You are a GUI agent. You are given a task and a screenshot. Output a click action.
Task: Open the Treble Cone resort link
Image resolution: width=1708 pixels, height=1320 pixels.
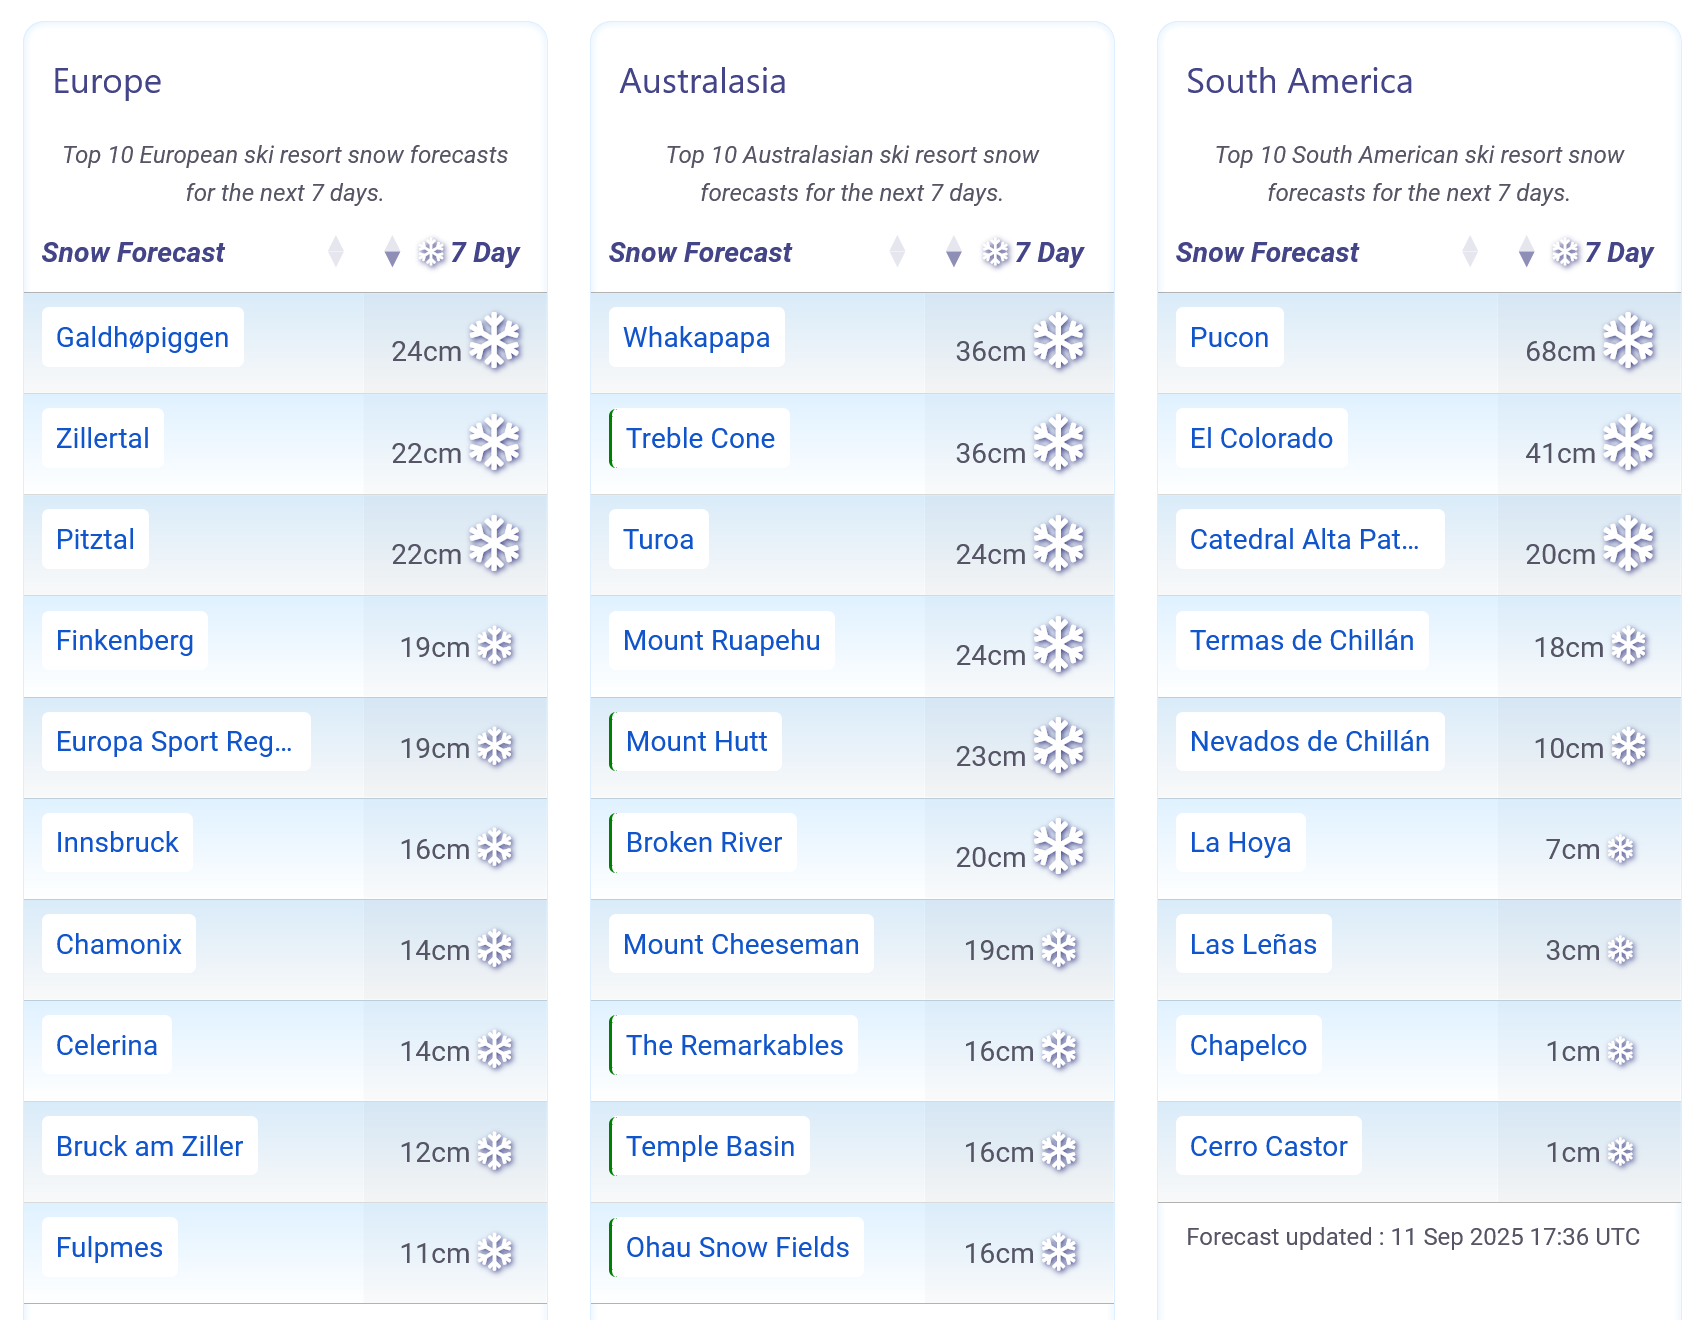(700, 438)
